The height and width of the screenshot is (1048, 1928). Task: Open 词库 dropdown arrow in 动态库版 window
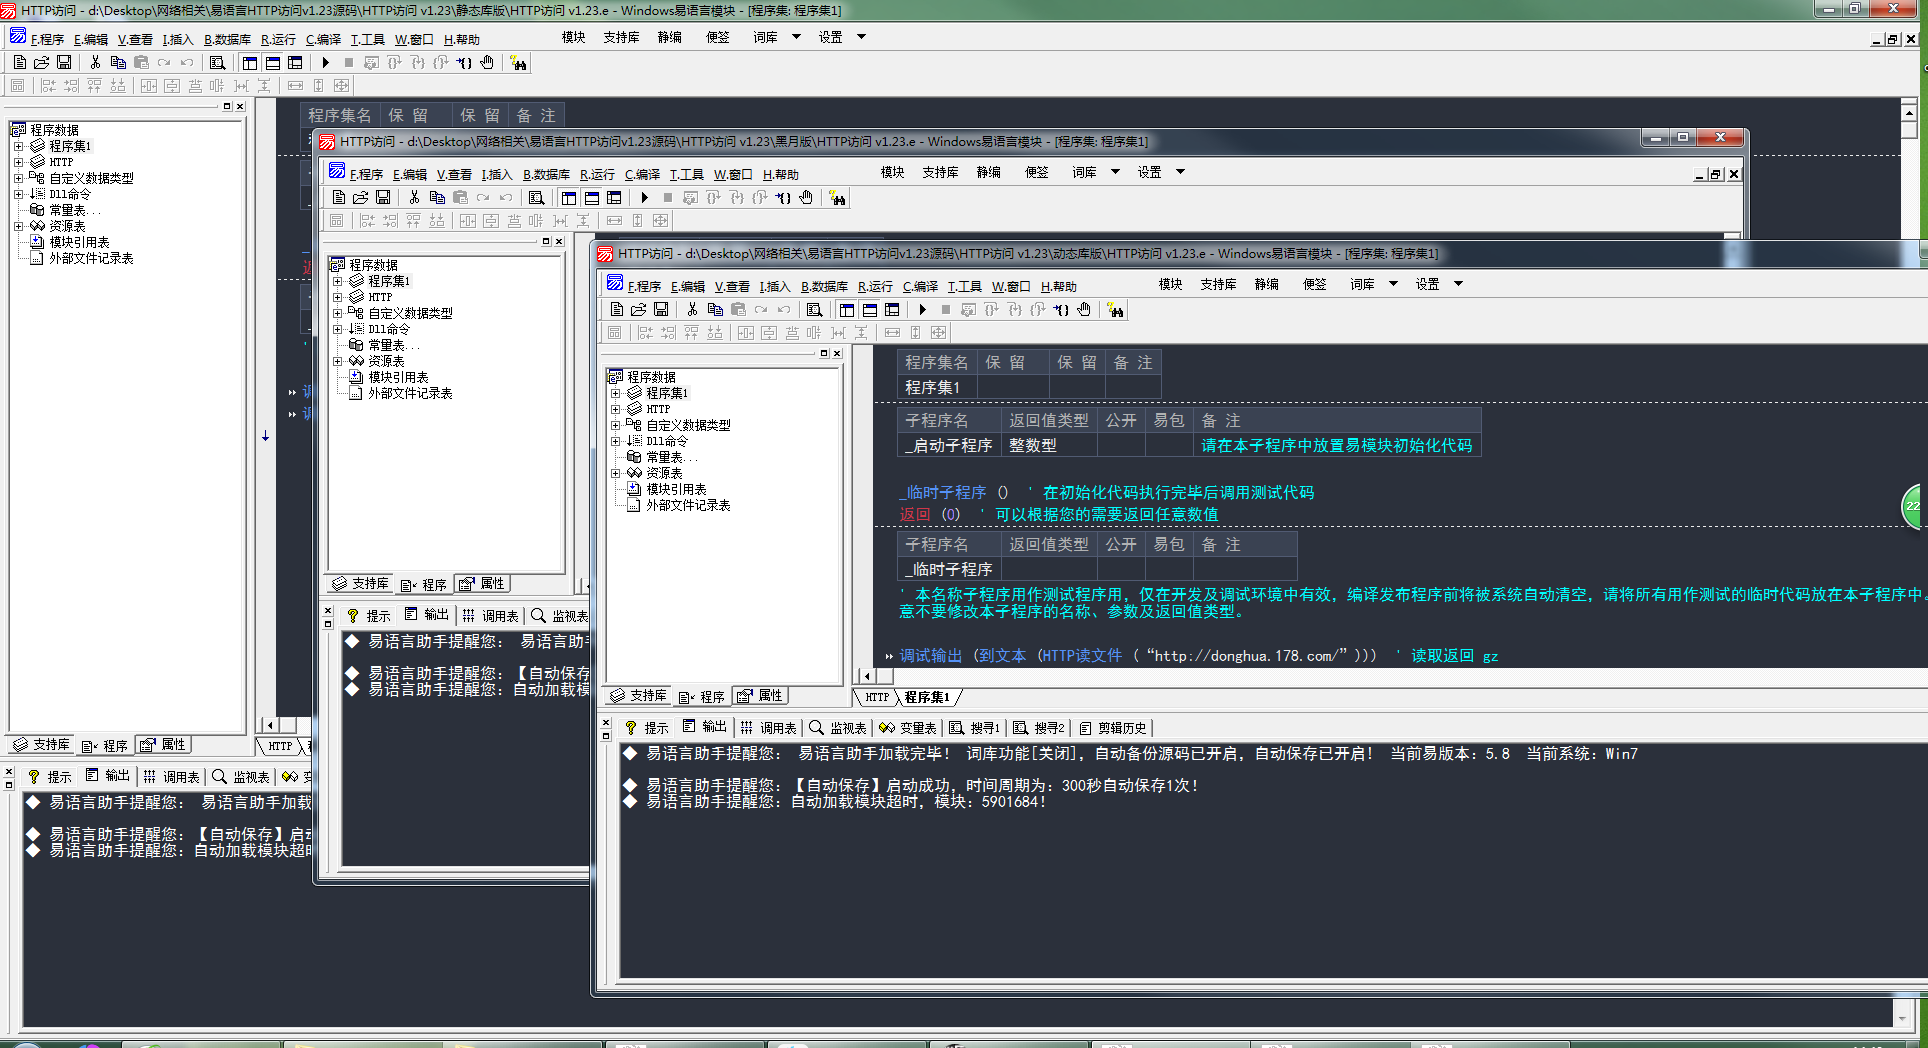[1393, 284]
